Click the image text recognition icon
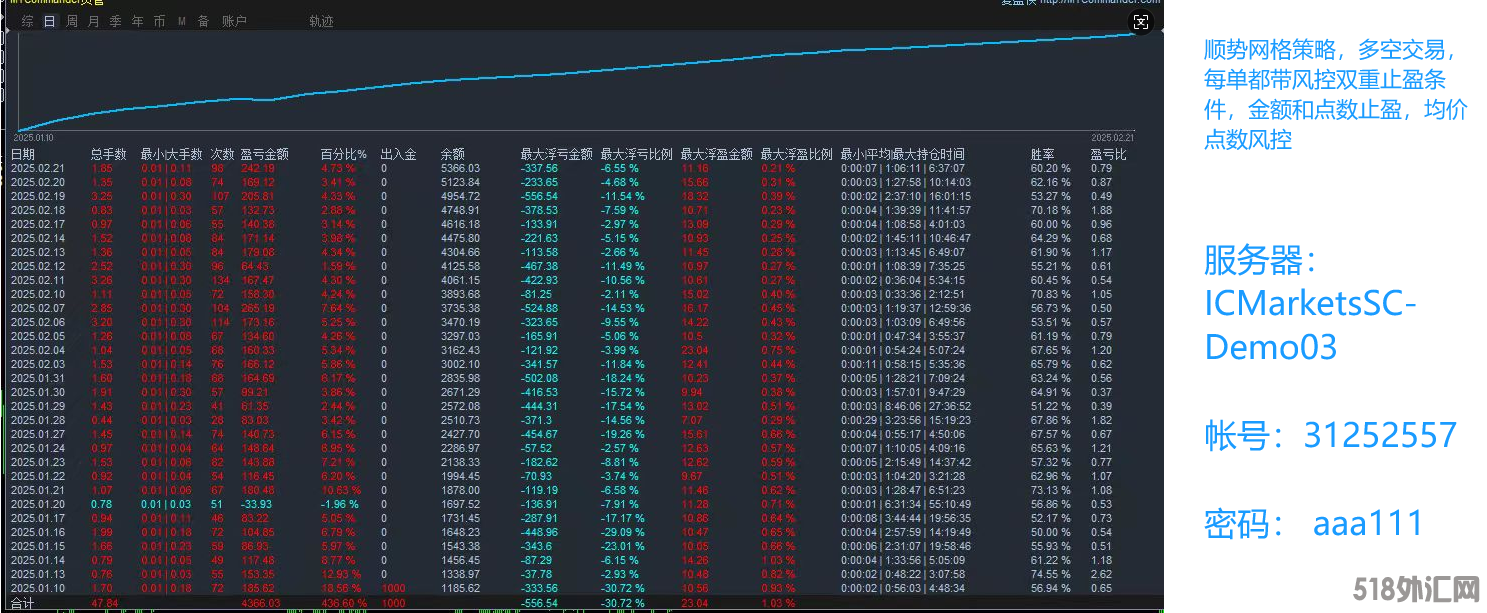The image size is (1487, 613). coord(1141,22)
